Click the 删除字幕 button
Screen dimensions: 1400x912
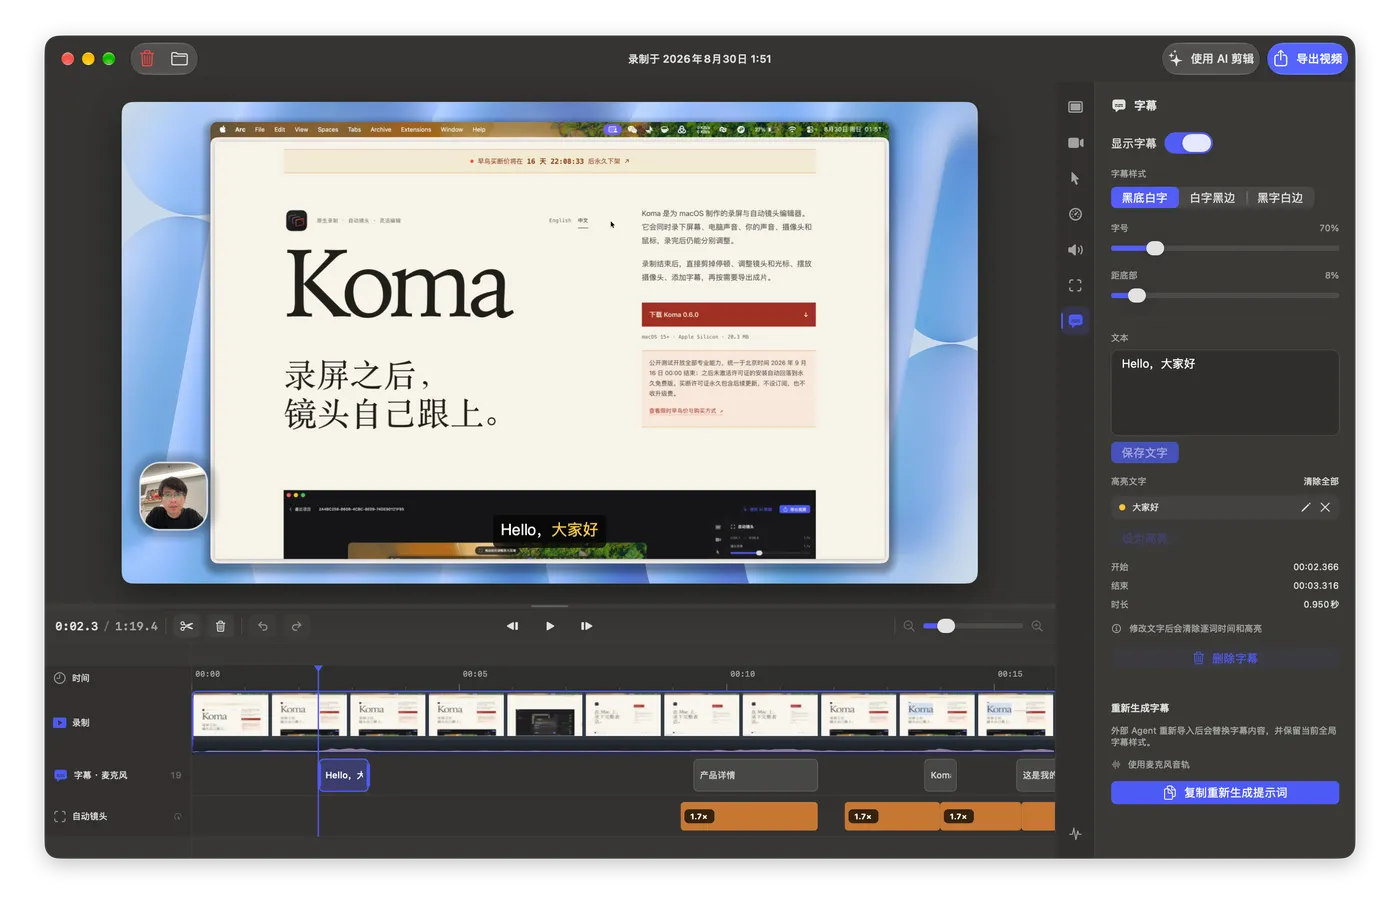coord(1225,658)
